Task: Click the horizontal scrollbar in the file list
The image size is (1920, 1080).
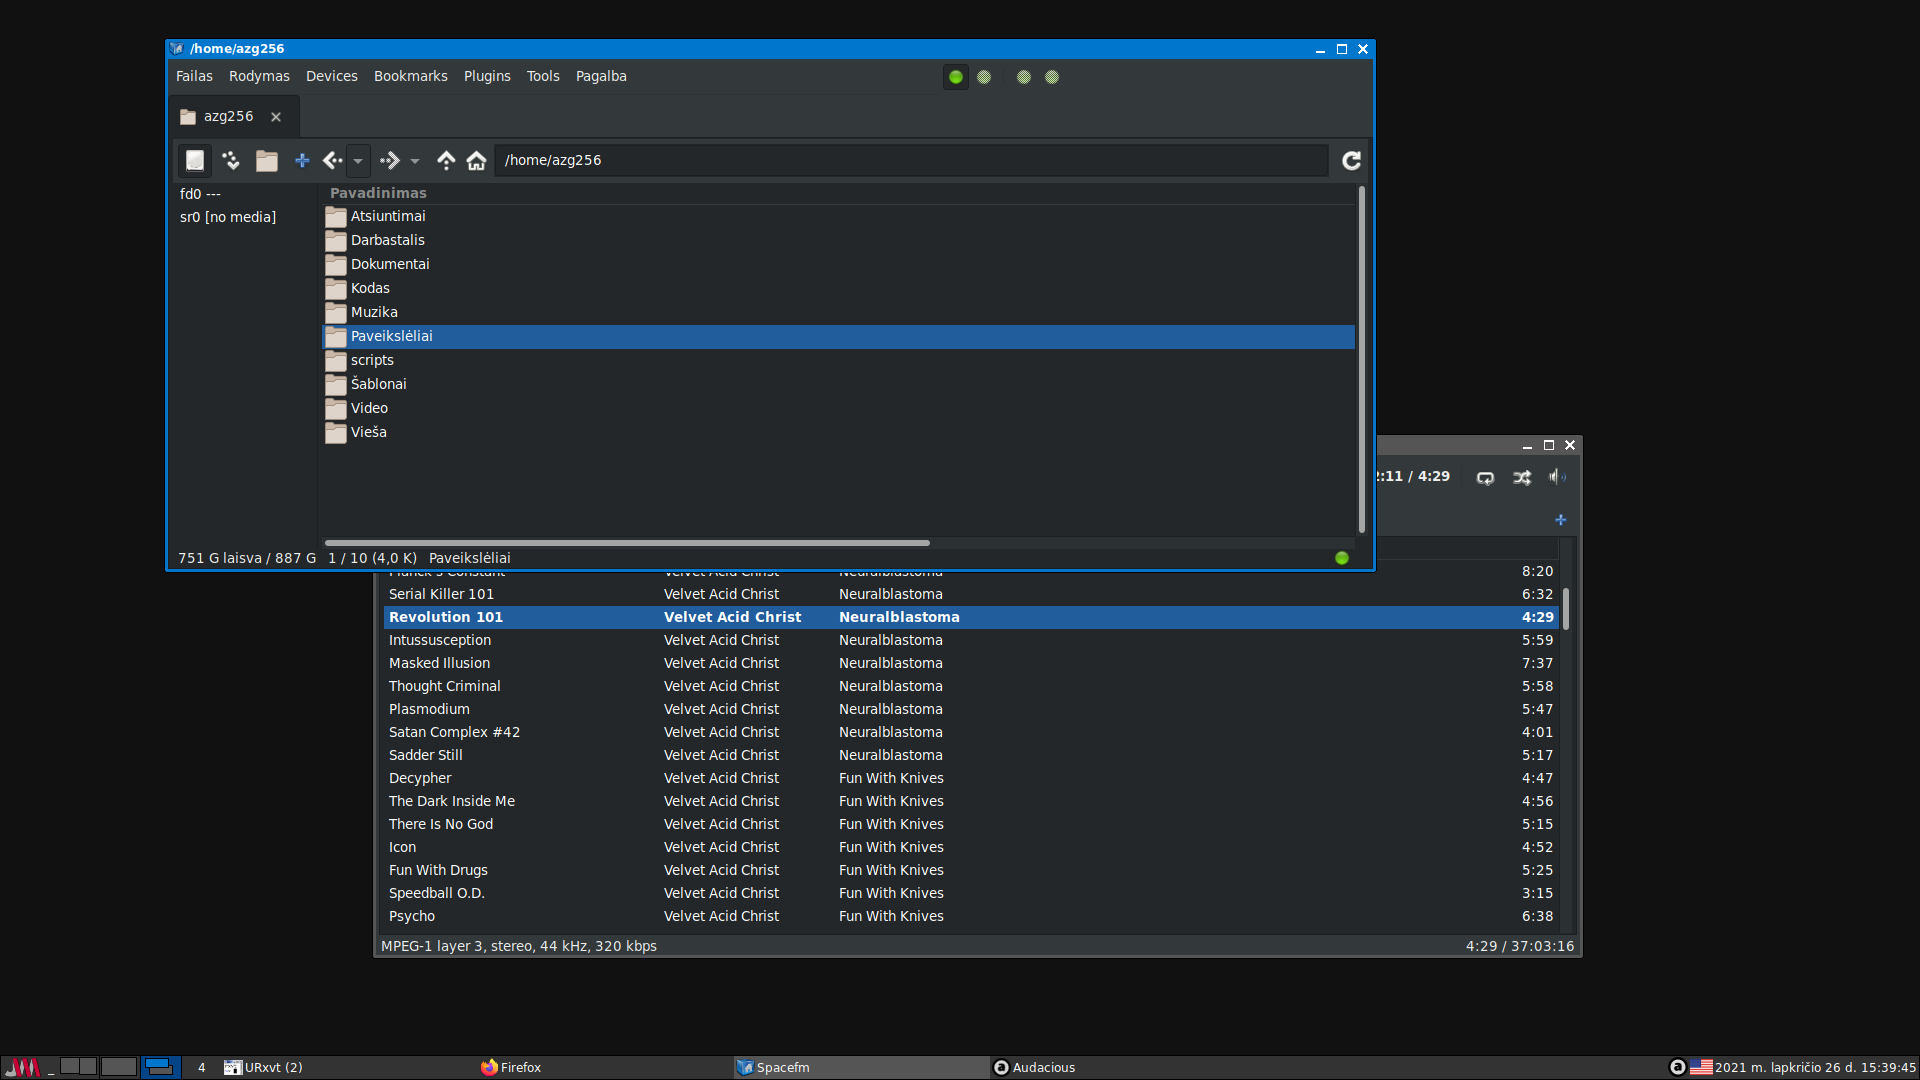Action: (627, 543)
